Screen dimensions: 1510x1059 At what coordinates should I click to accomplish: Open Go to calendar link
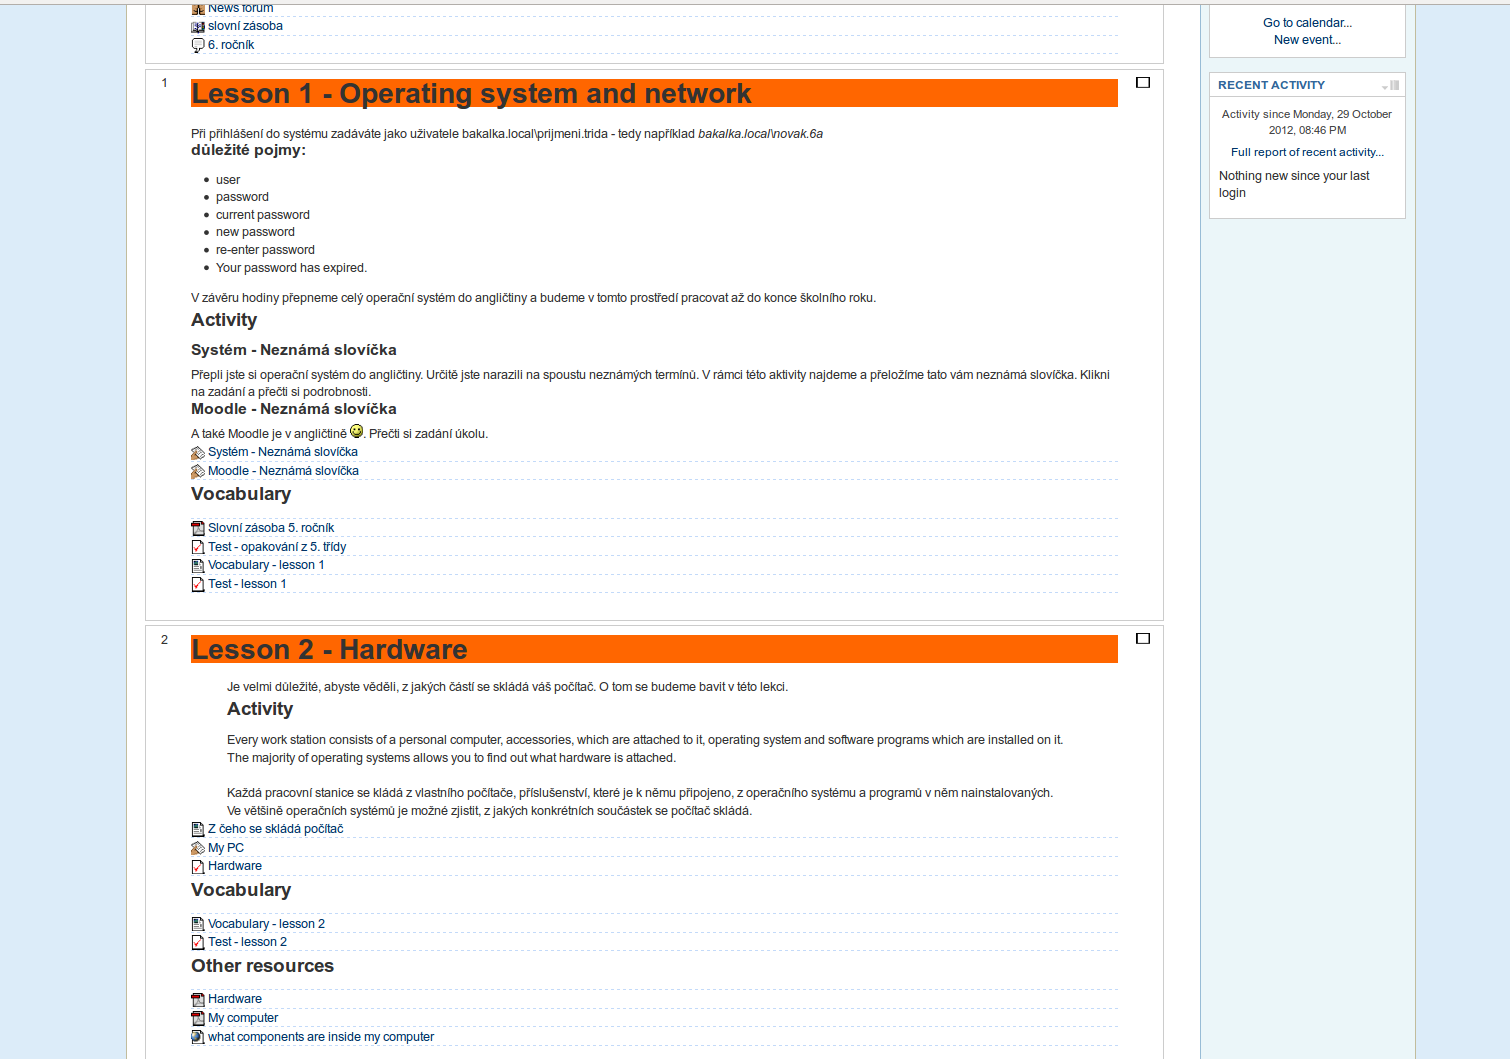click(x=1307, y=23)
